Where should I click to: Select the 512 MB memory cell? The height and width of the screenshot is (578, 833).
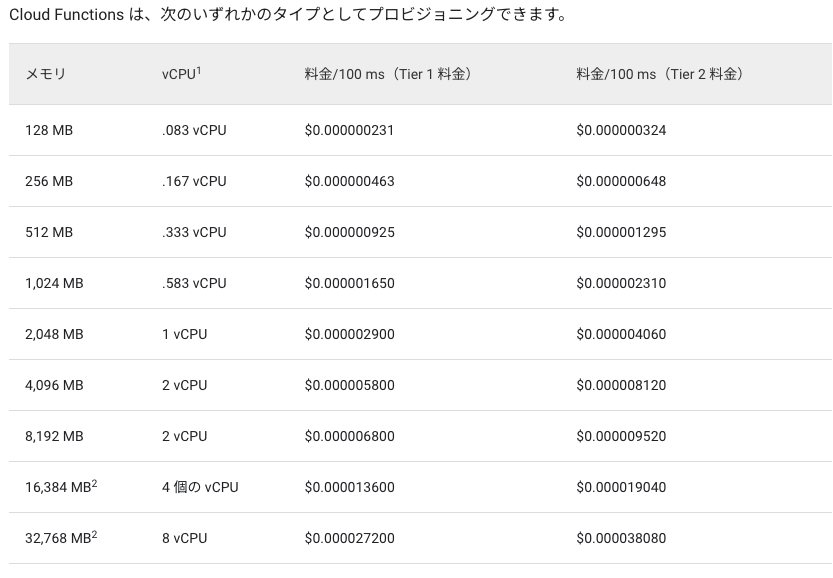tap(48, 232)
